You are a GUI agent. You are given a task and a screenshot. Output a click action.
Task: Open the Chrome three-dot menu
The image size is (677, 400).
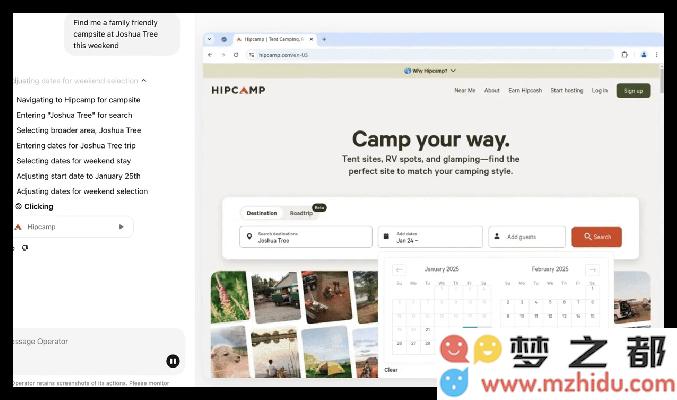coord(656,55)
